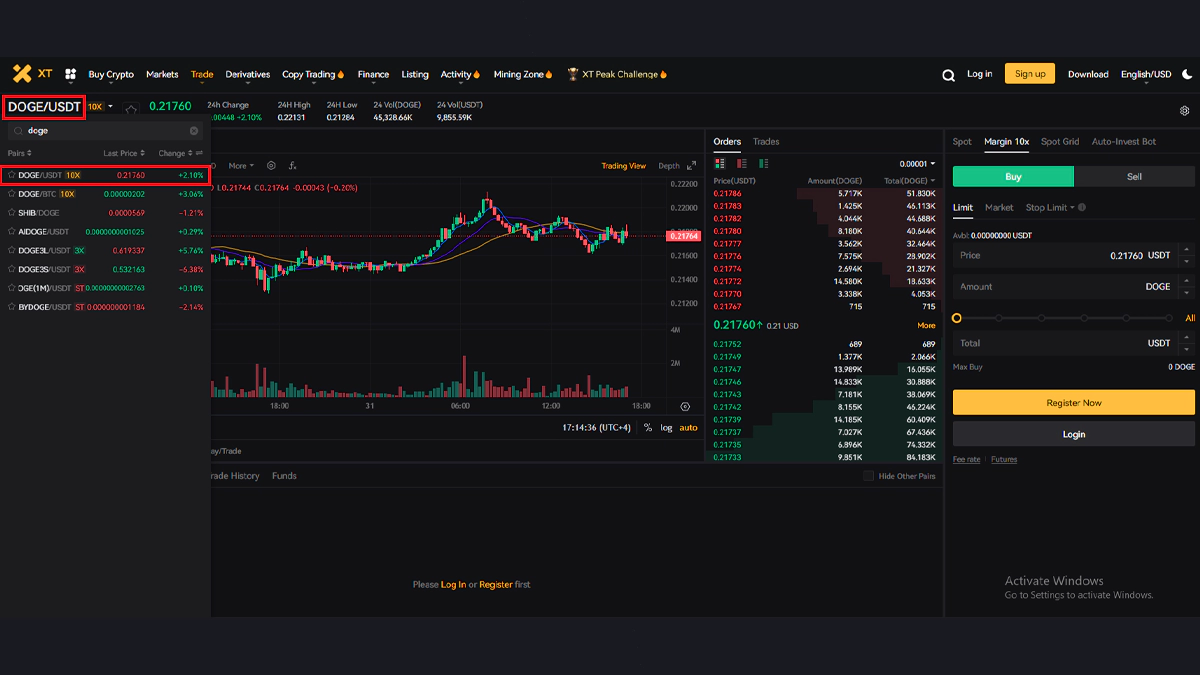The width and height of the screenshot is (1200, 675).
Task: Check the Hide Other Pairs box
Action: coord(868,476)
